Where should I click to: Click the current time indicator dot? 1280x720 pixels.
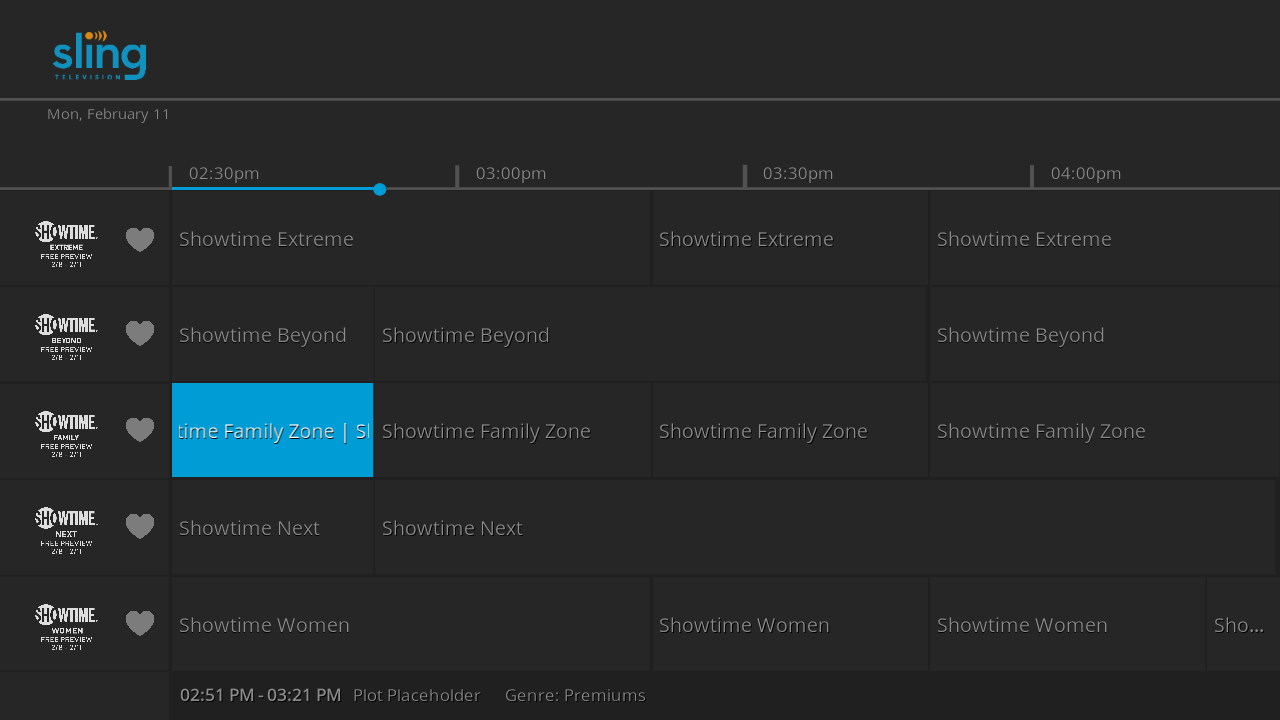[x=380, y=189]
